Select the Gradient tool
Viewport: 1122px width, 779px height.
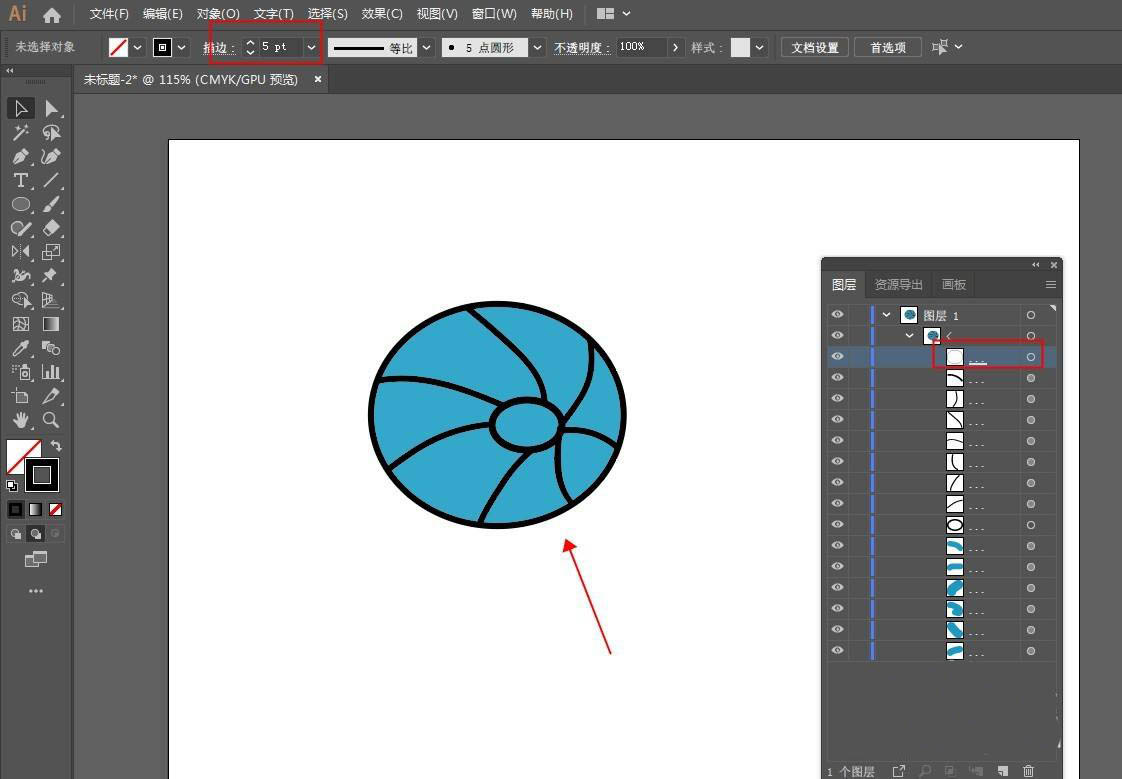click(51, 324)
